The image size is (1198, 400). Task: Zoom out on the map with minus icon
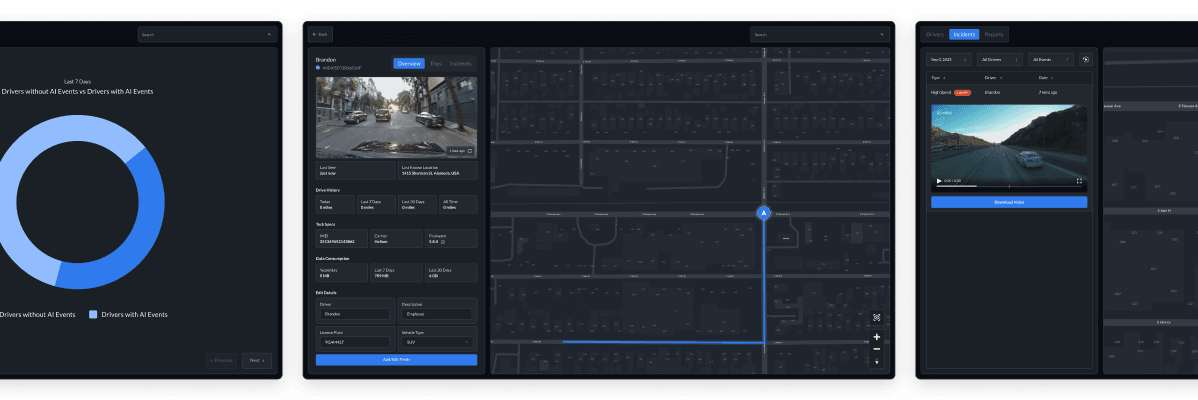pos(876,349)
